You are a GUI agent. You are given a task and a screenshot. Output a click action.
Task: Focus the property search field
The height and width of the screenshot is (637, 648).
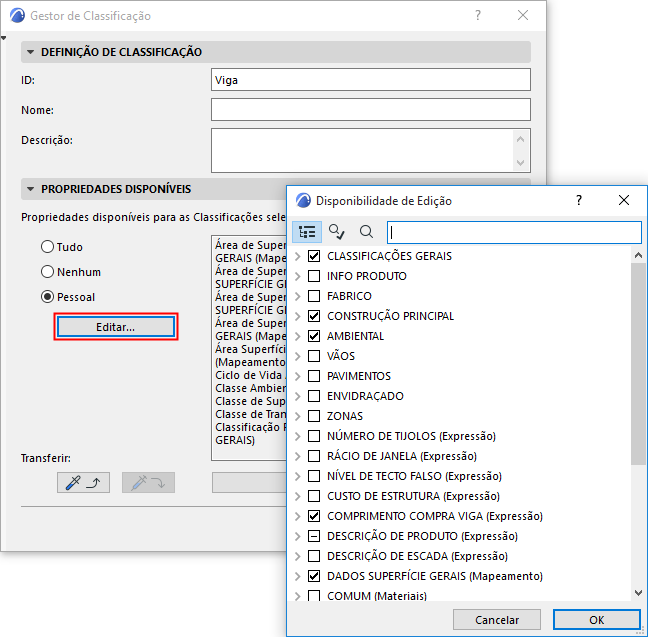pos(514,232)
